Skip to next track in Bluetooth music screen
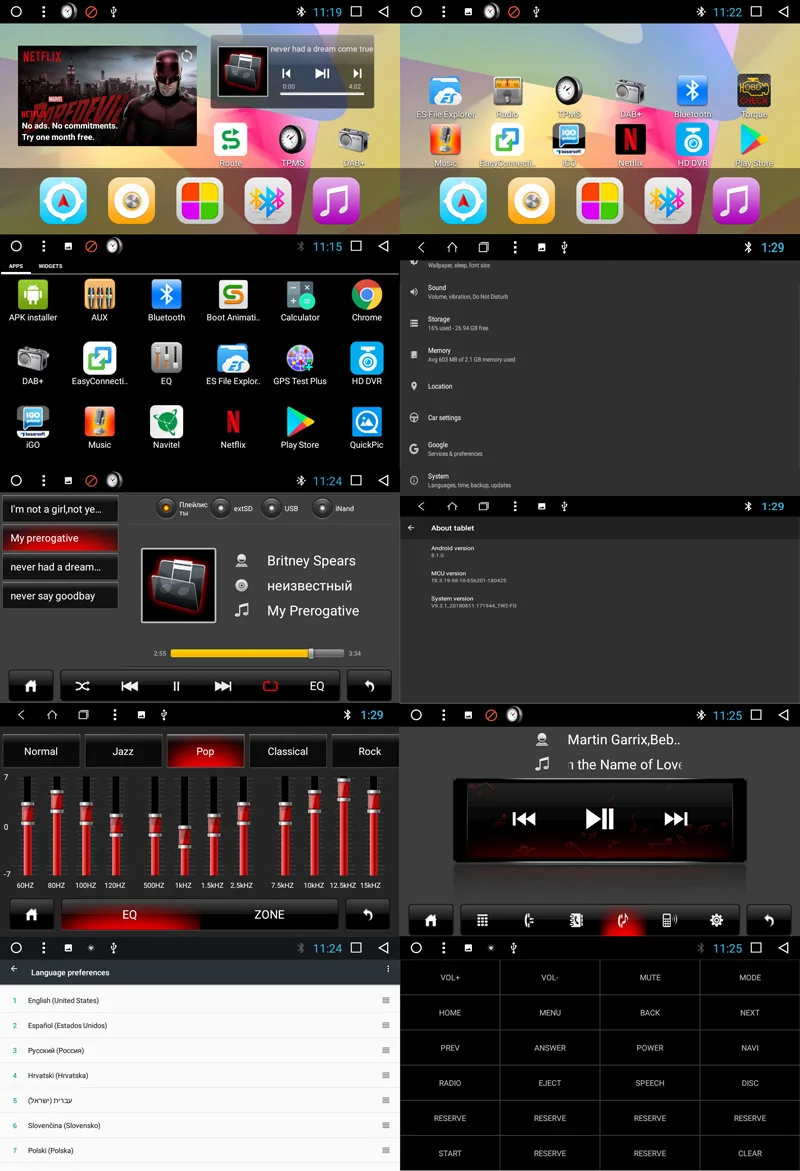Image resolution: width=800 pixels, height=1171 pixels. (676, 819)
